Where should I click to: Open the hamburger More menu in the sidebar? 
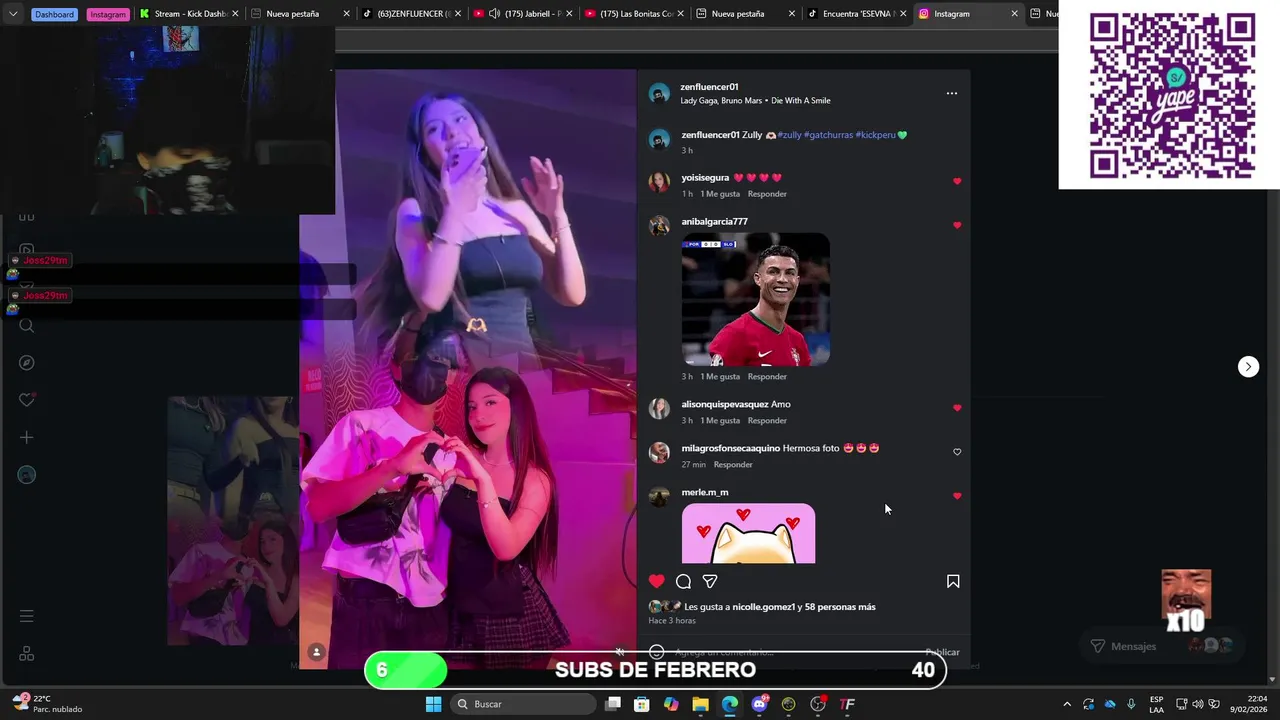27,616
